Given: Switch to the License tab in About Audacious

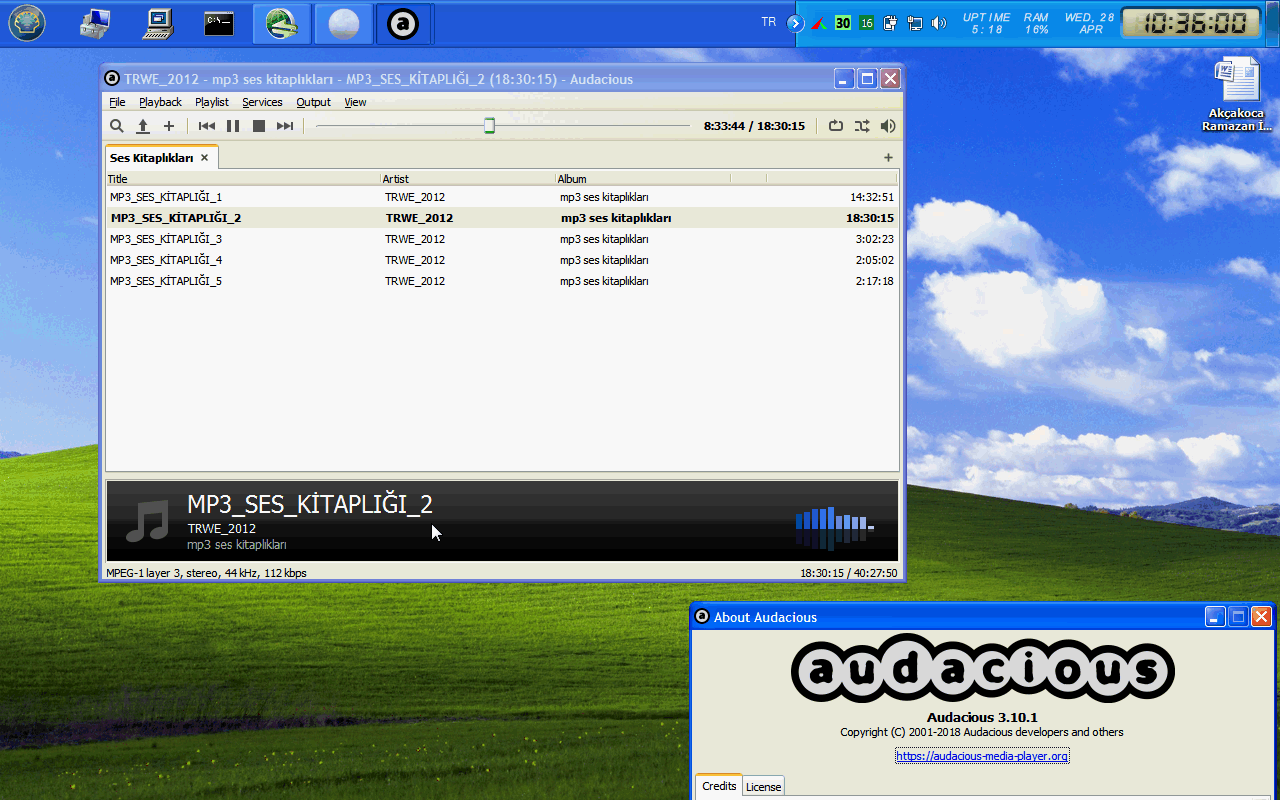Looking at the screenshot, I should coord(764,787).
